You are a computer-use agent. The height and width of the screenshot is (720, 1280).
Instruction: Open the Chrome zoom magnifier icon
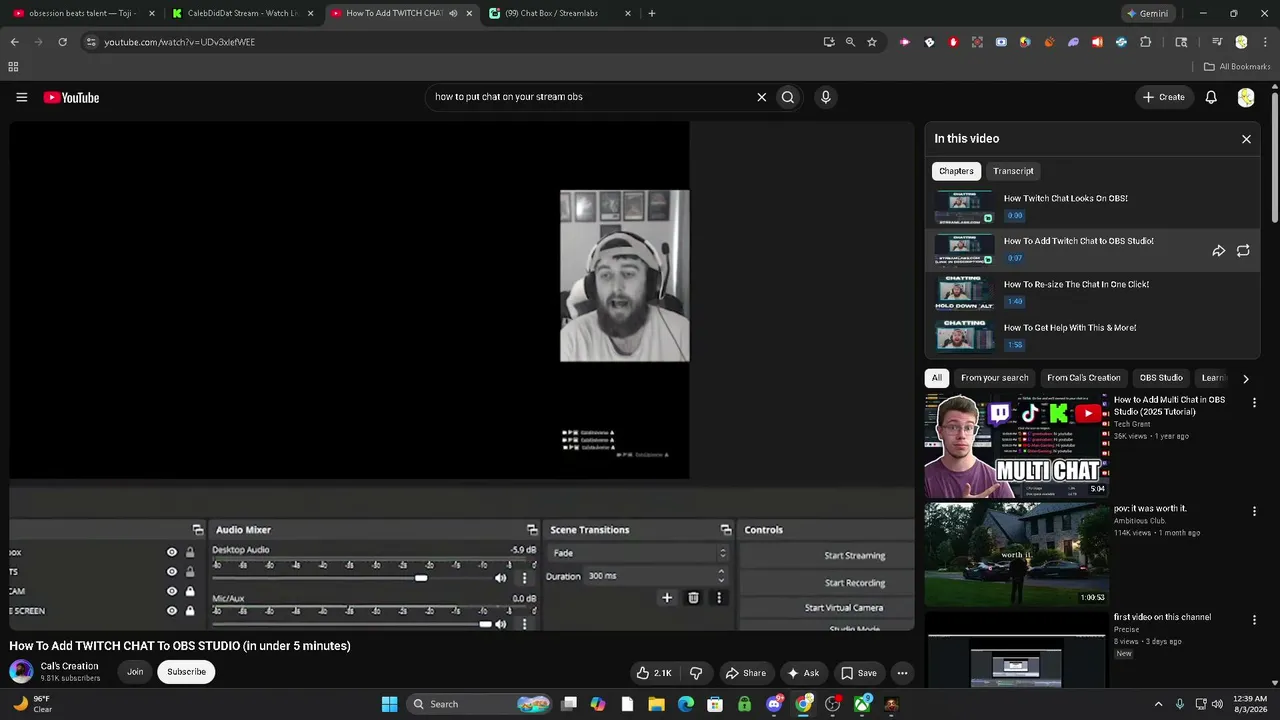pos(850,42)
